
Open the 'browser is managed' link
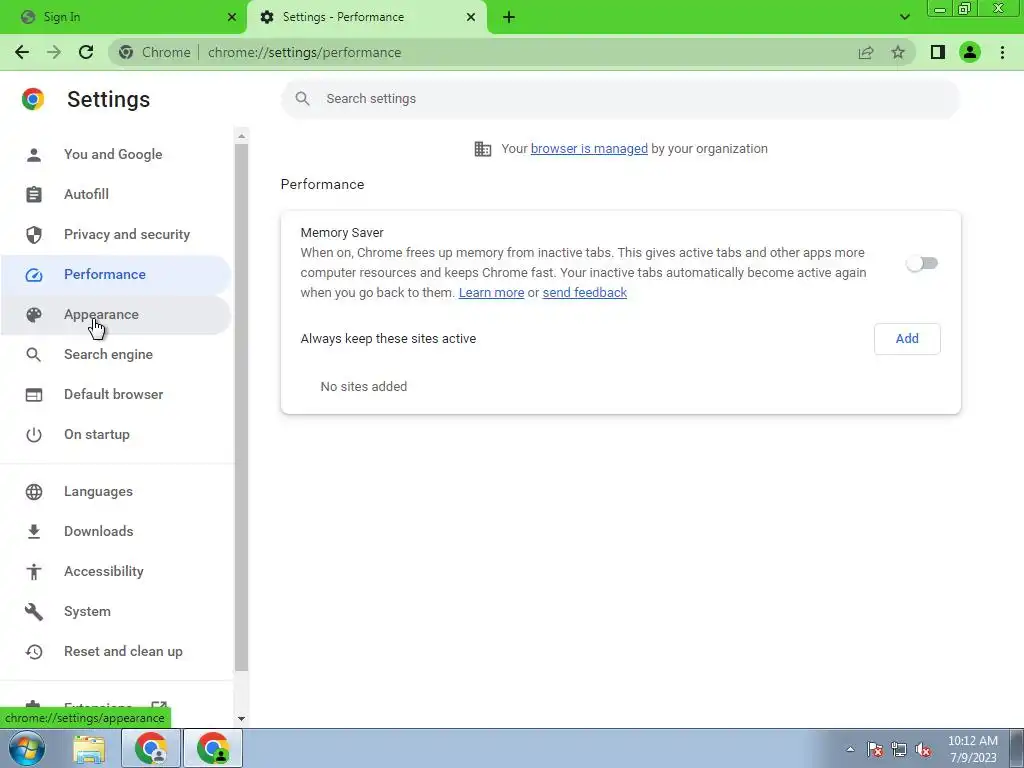[x=589, y=149]
